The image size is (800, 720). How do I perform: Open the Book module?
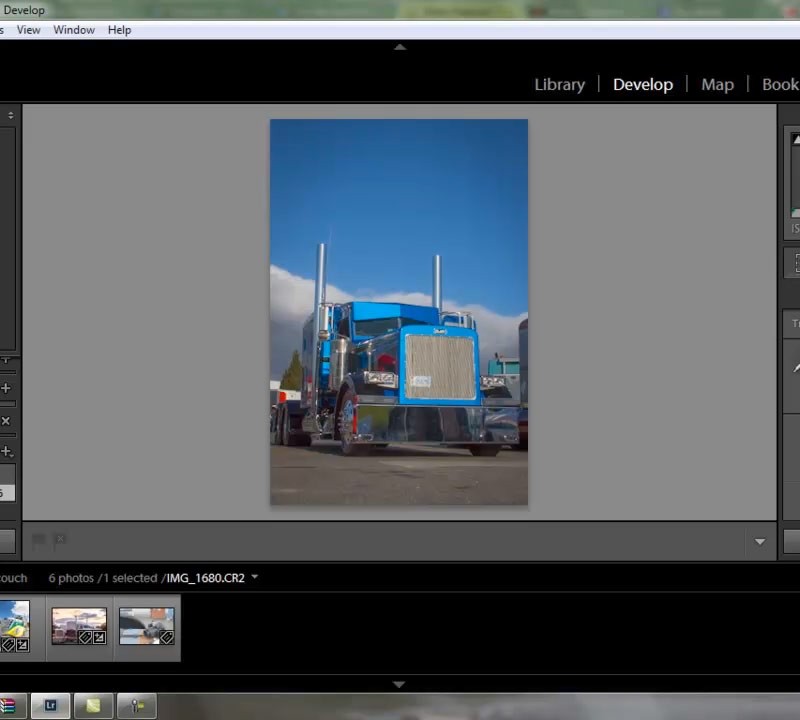point(779,85)
